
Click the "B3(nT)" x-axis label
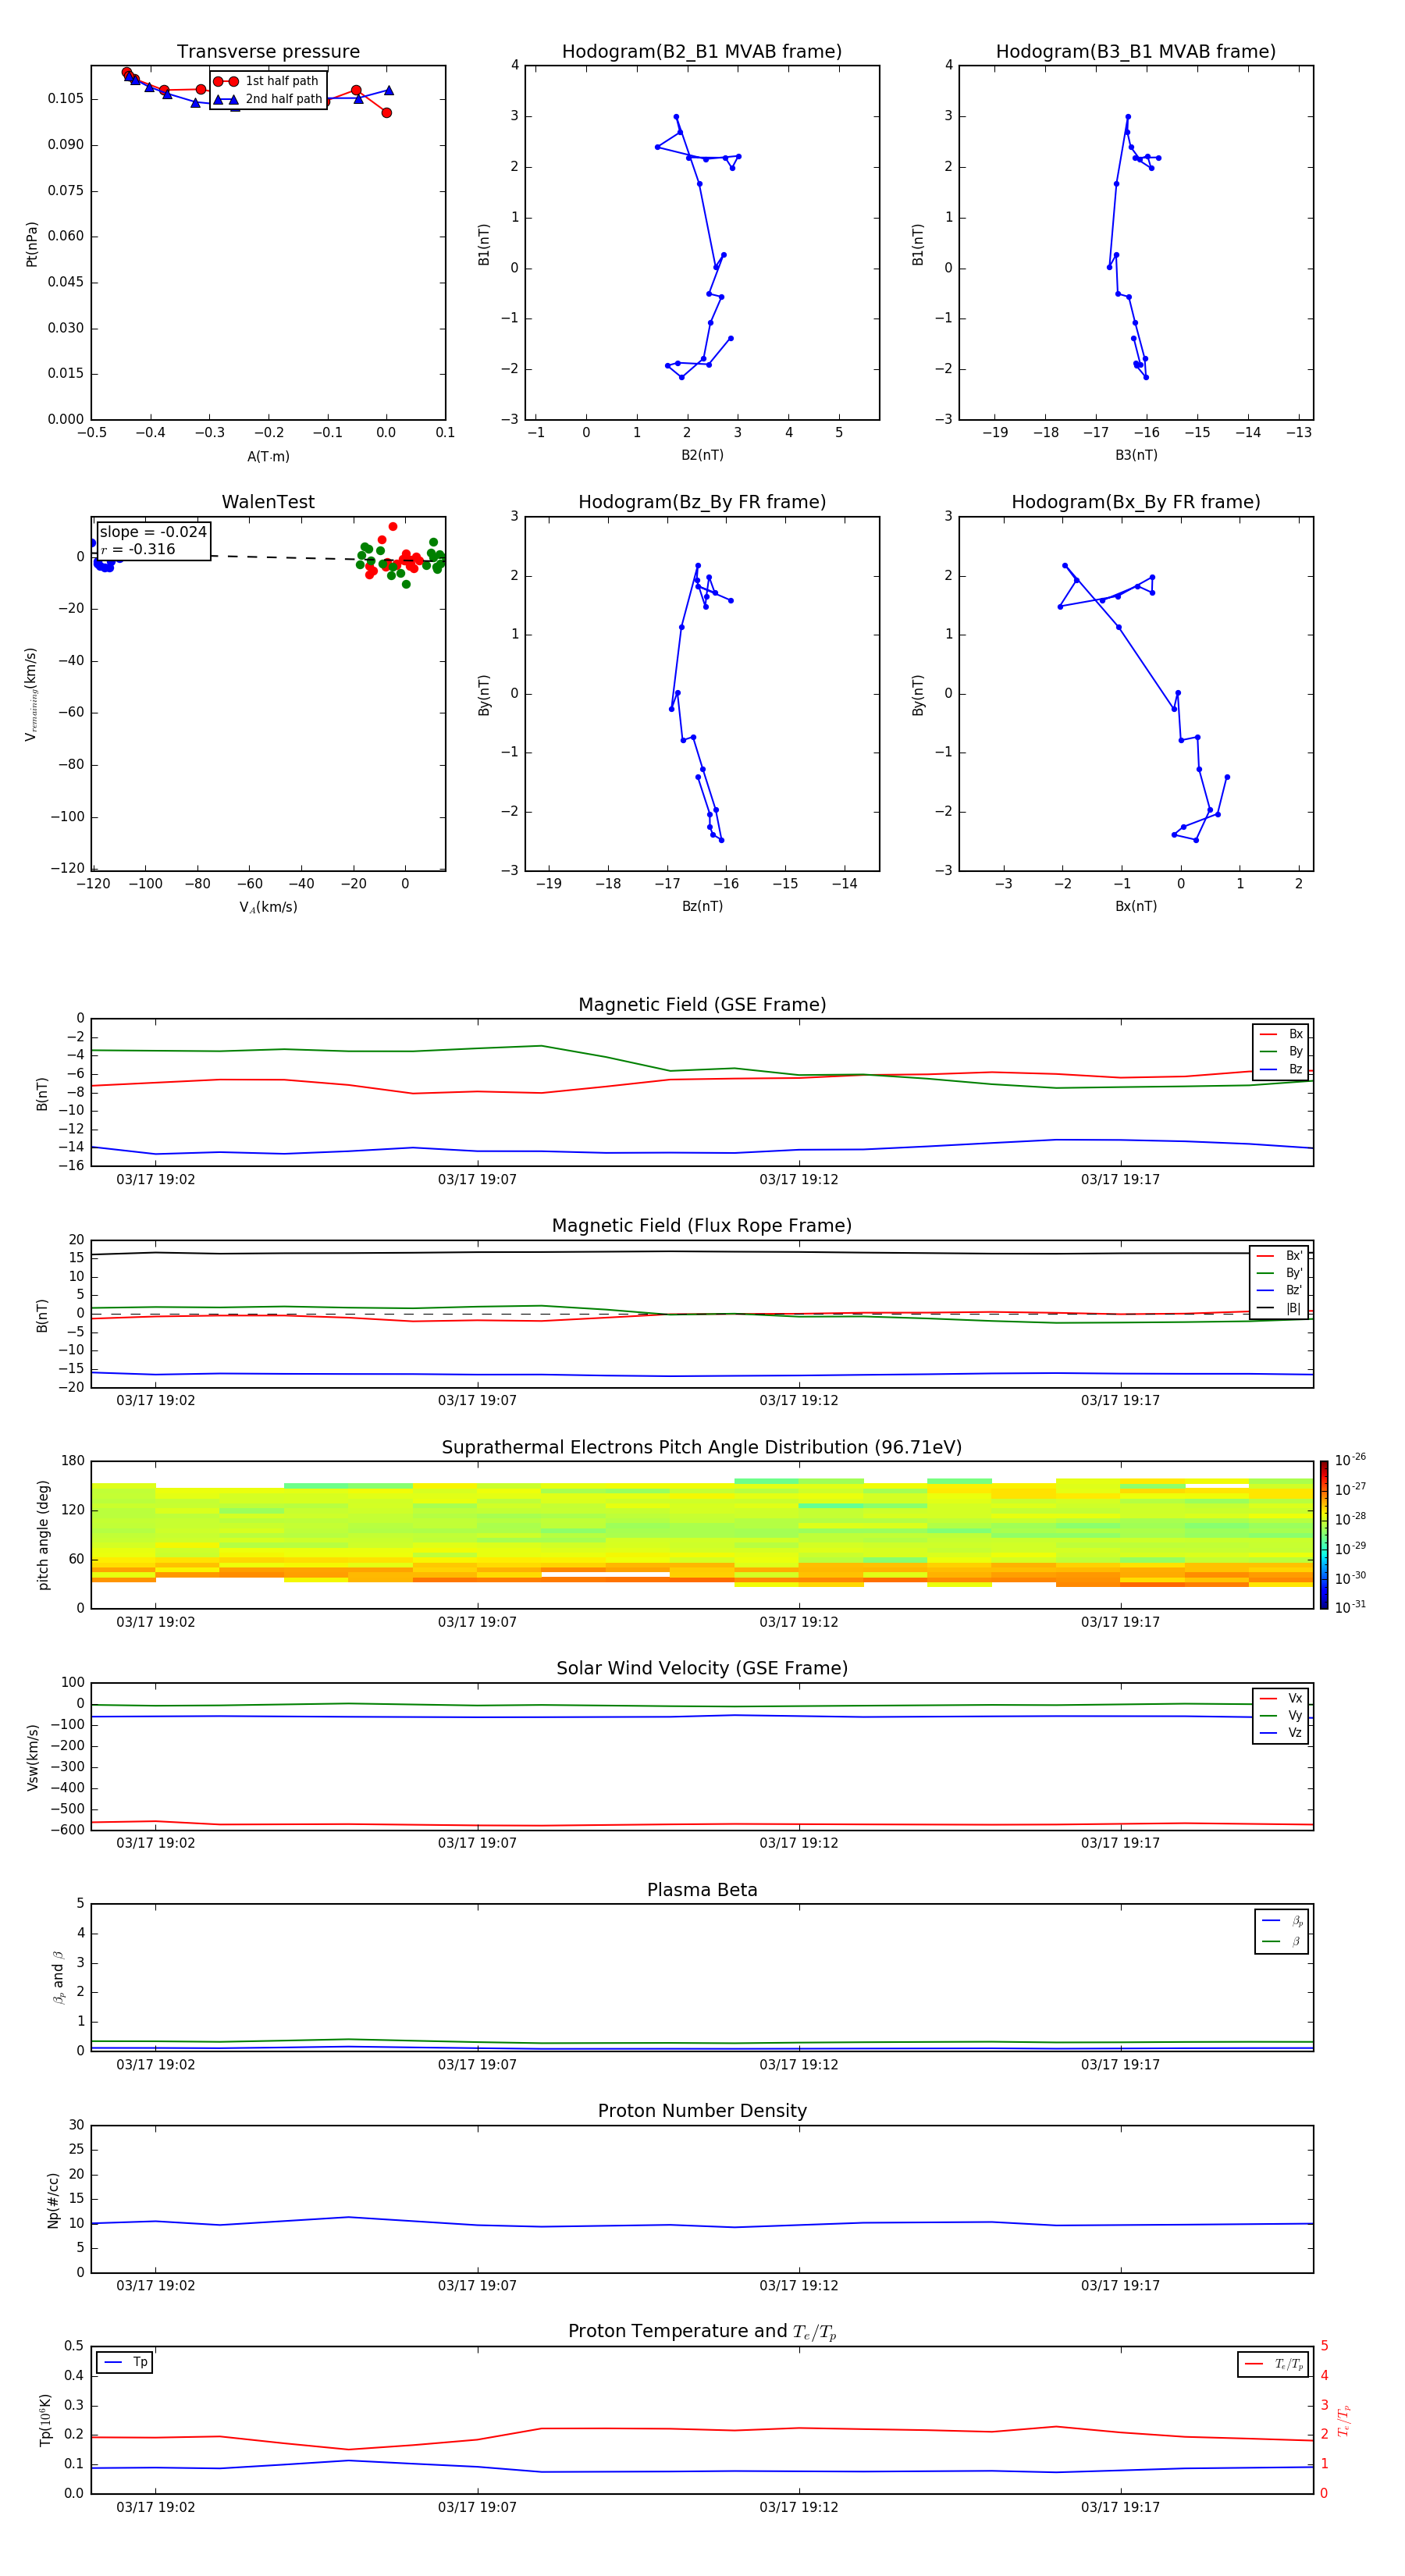(1136, 455)
